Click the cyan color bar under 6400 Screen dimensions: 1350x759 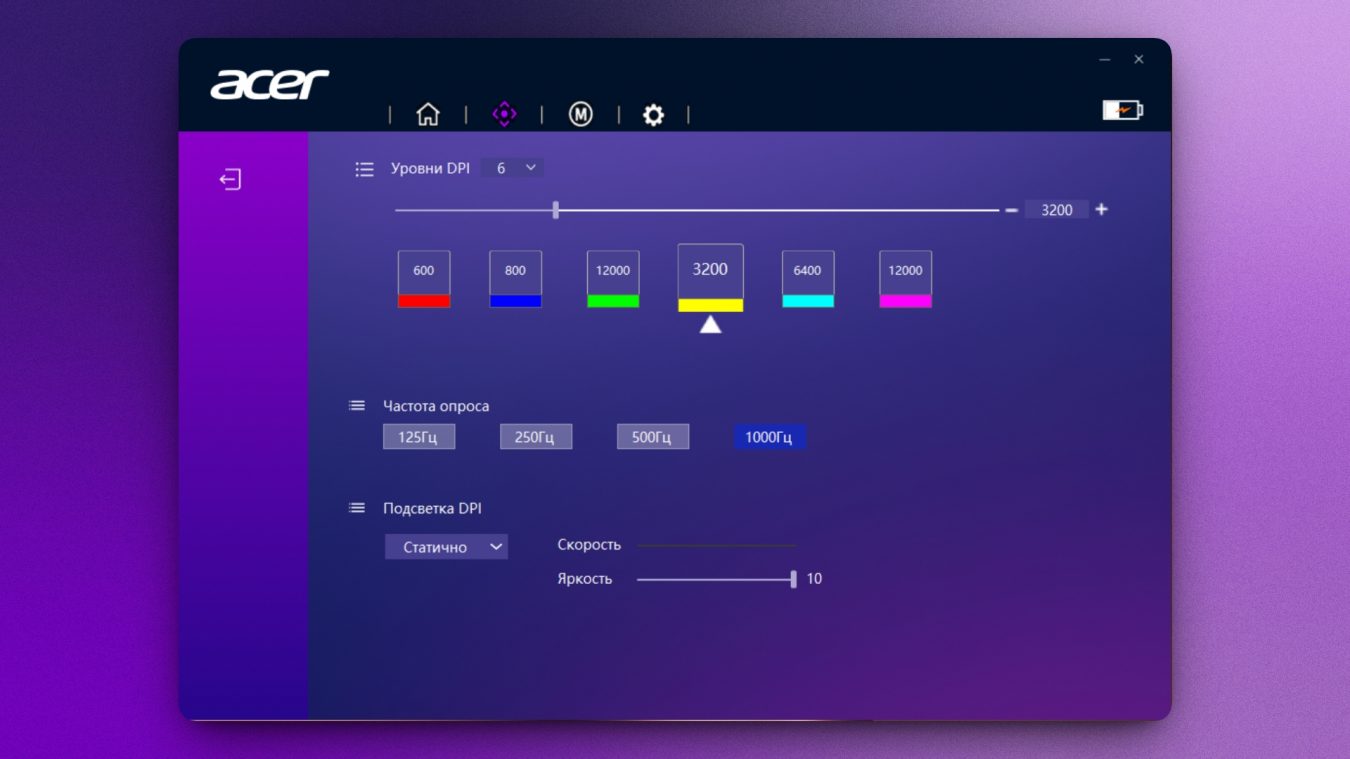[x=808, y=301]
